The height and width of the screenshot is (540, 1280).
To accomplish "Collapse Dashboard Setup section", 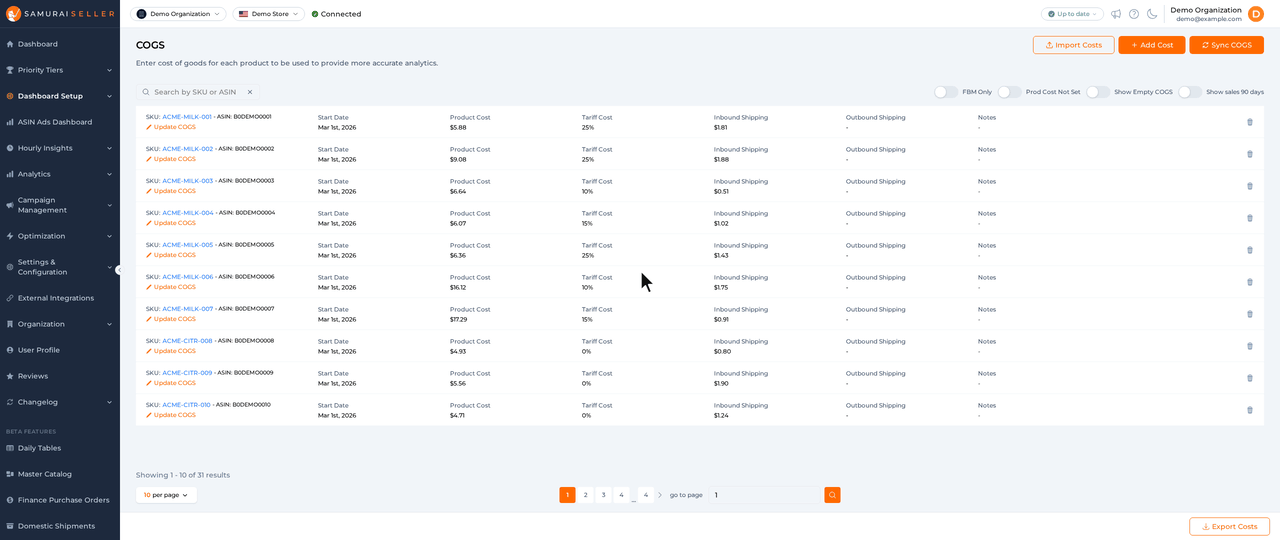I will (60, 96).
